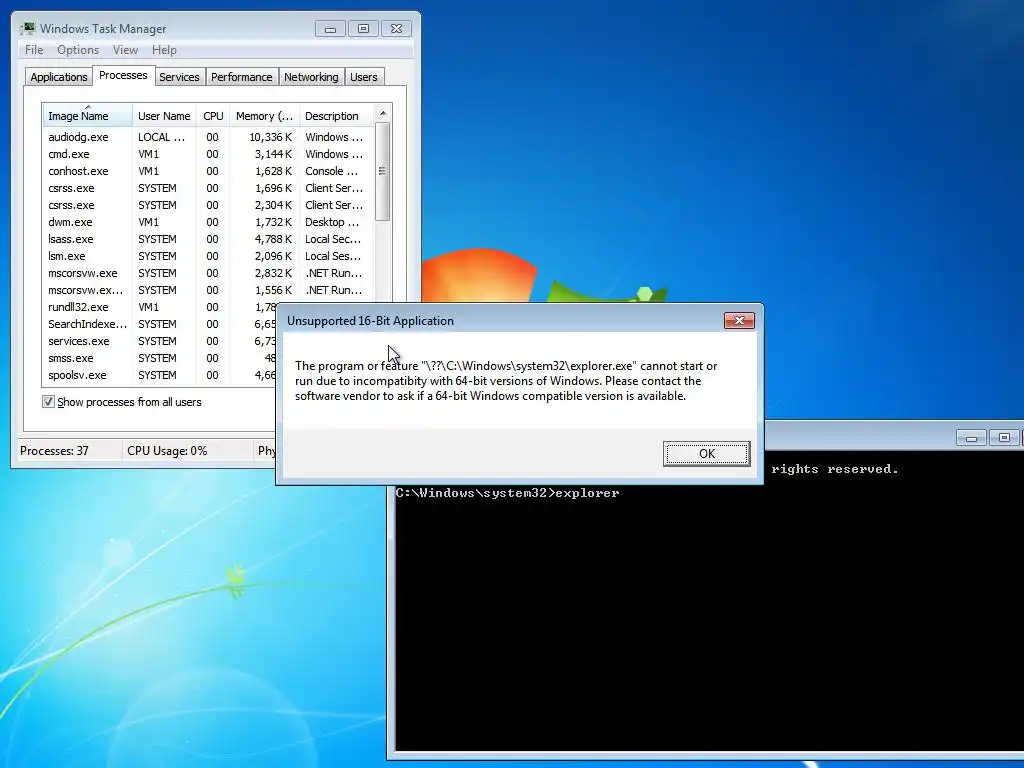The height and width of the screenshot is (768, 1024).
Task: Sort by Image Name column header
Action: point(88,116)
